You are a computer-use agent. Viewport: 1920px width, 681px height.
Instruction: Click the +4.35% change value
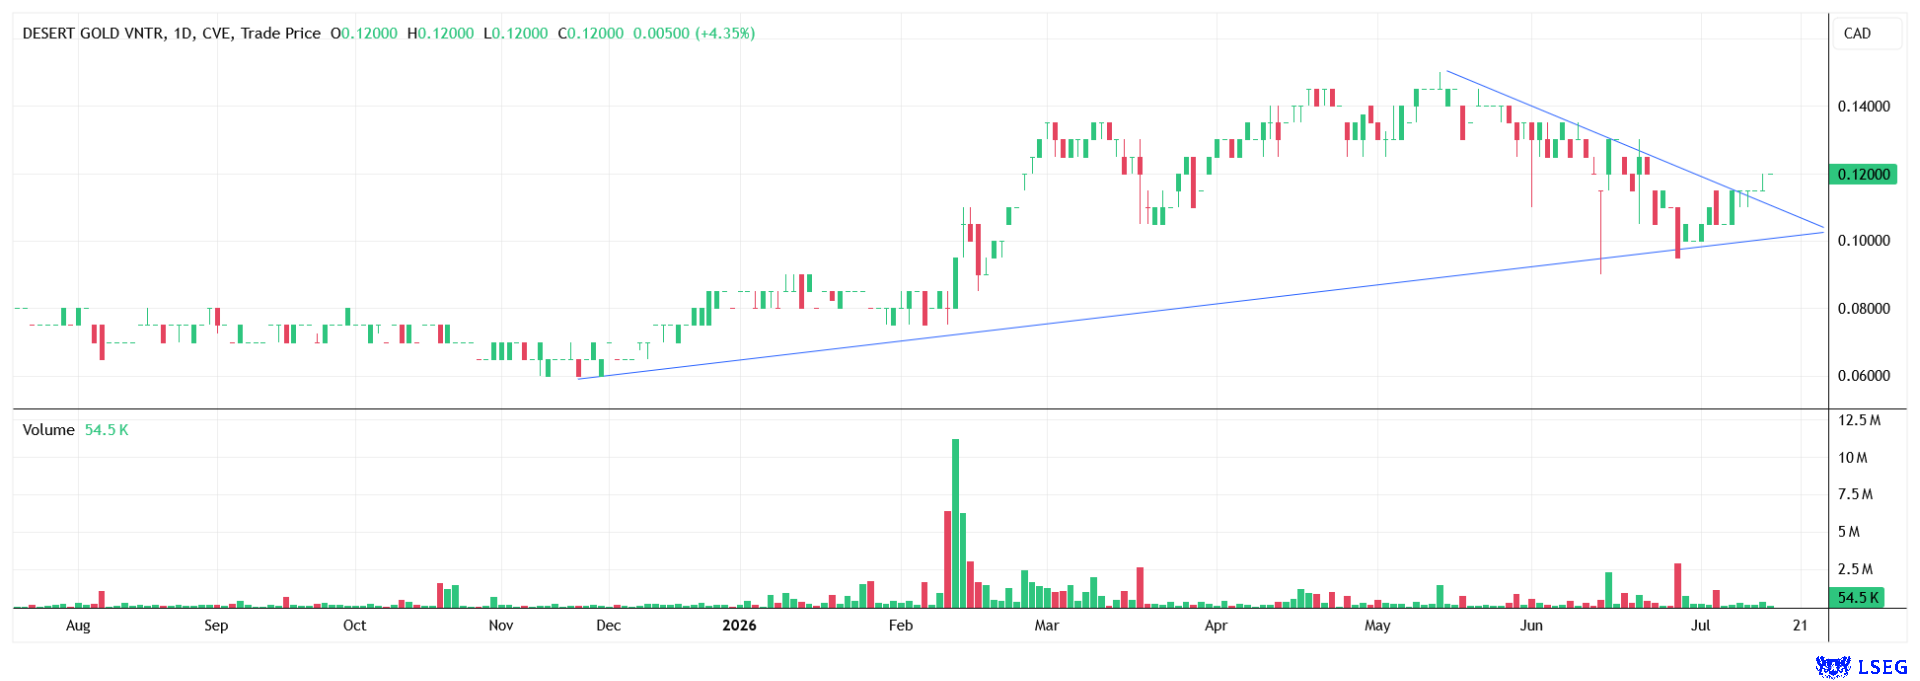(x=725, y=33)
